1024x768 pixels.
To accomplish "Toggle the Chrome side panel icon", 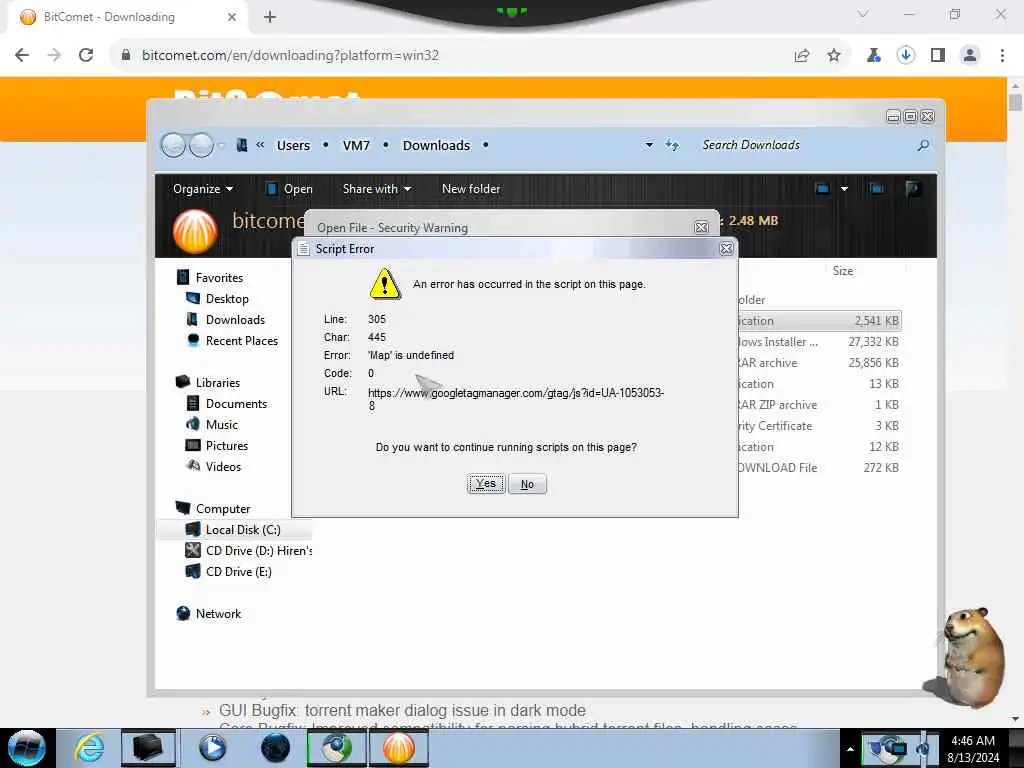I will tap(938, 55).
